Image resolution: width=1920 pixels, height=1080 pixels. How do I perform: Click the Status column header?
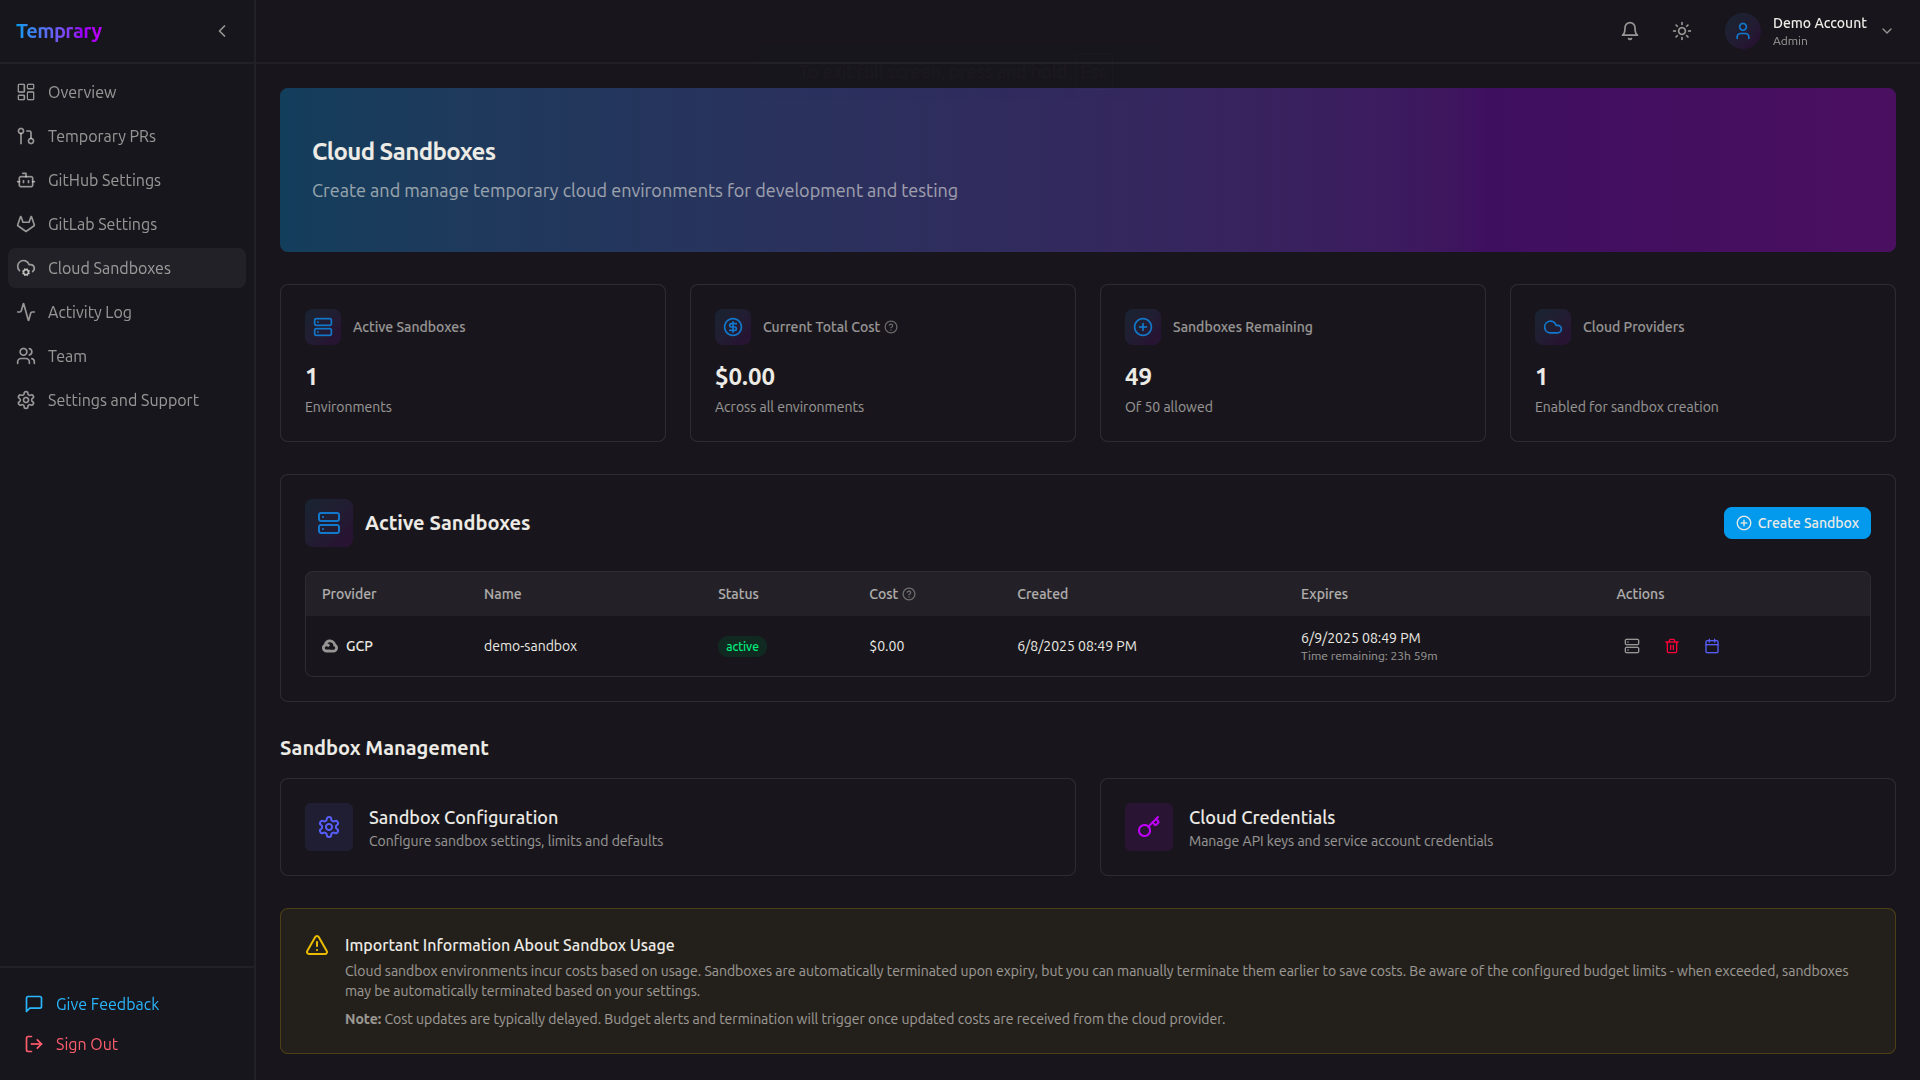point(738,594)
